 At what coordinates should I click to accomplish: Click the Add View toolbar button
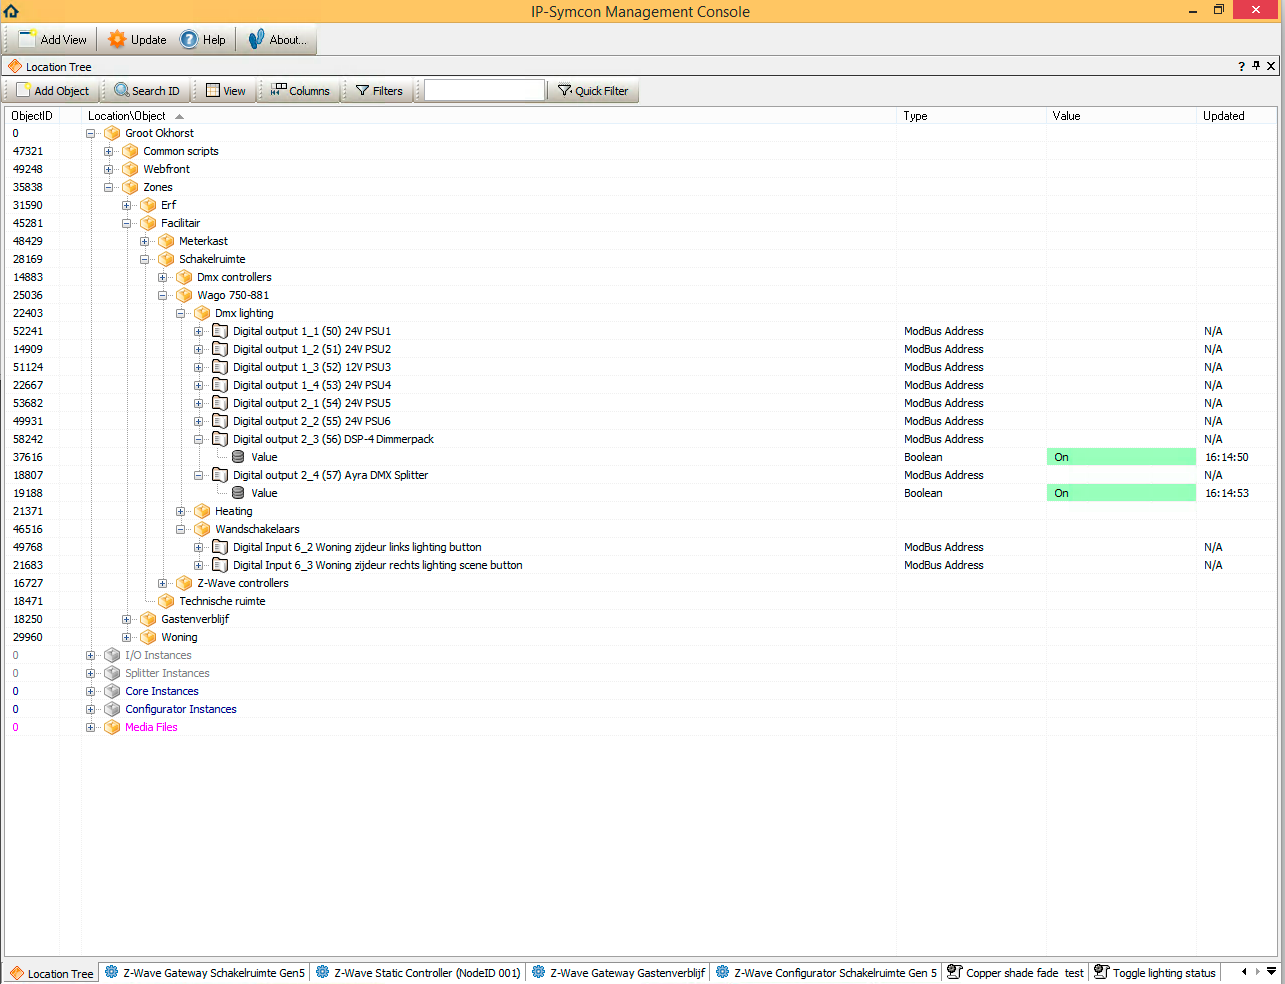point(54,40)
